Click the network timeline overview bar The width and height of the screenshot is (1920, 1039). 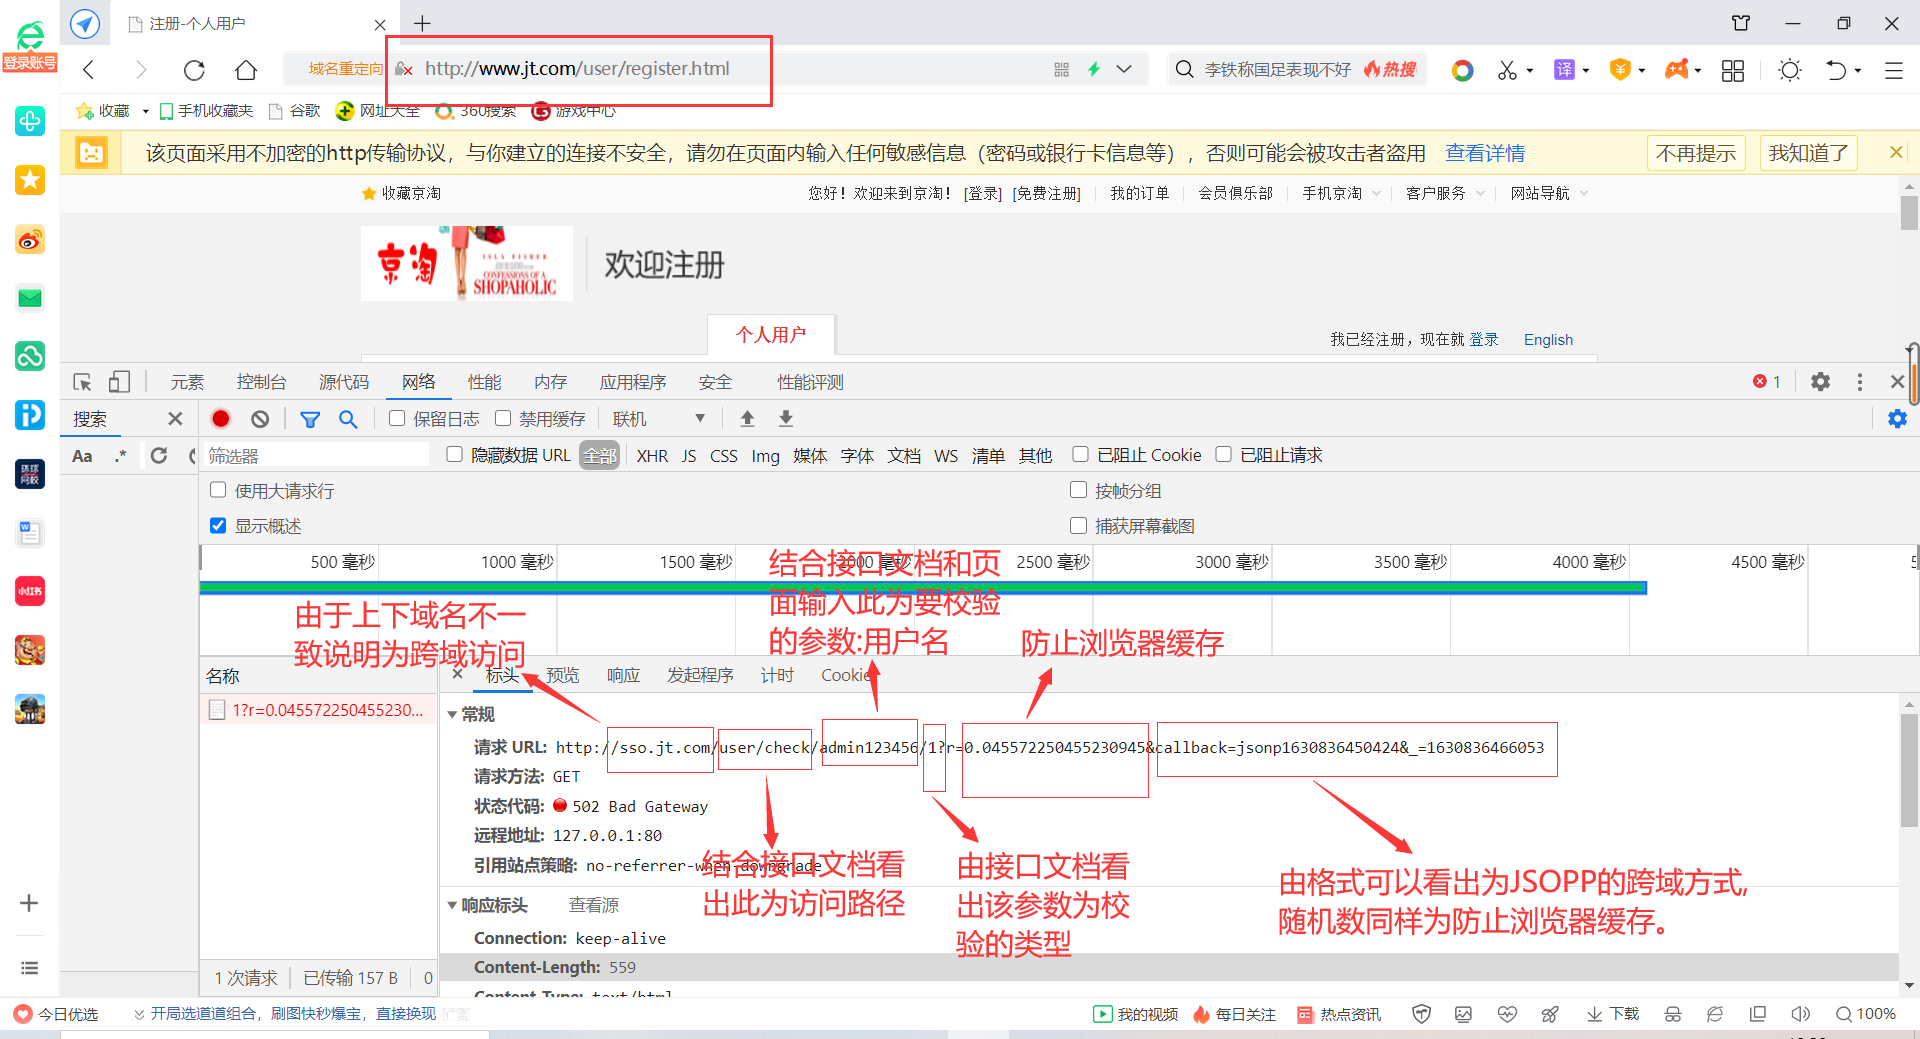[x=923, y=588]
